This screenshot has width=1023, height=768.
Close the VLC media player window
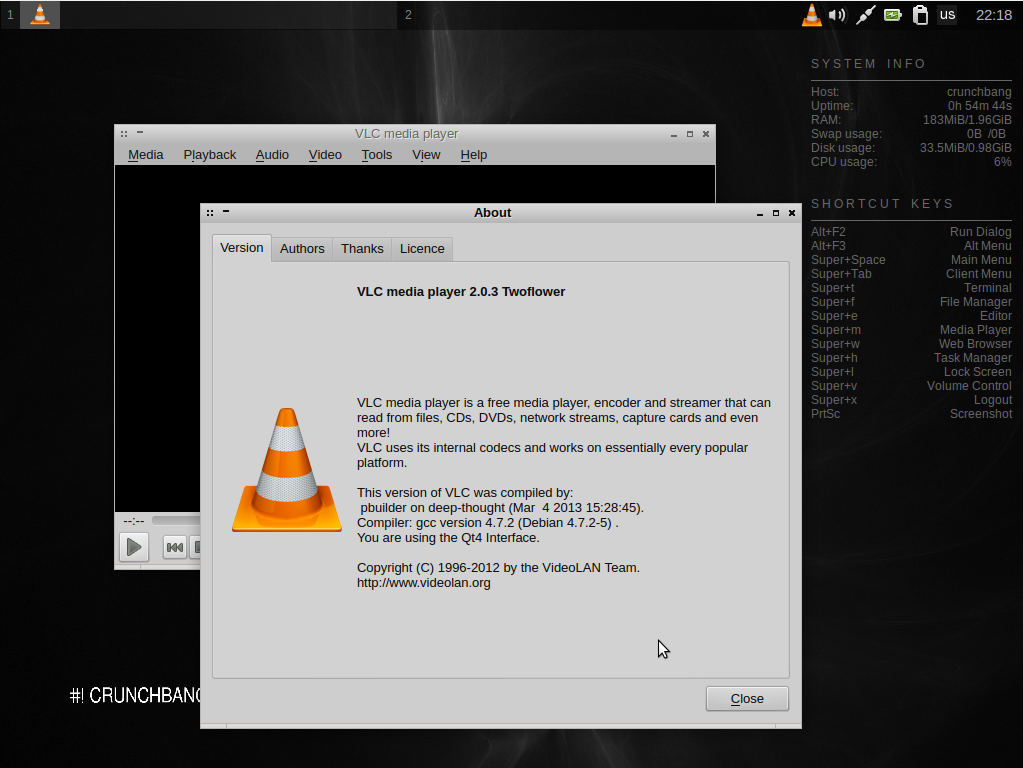tap(706, 134)
